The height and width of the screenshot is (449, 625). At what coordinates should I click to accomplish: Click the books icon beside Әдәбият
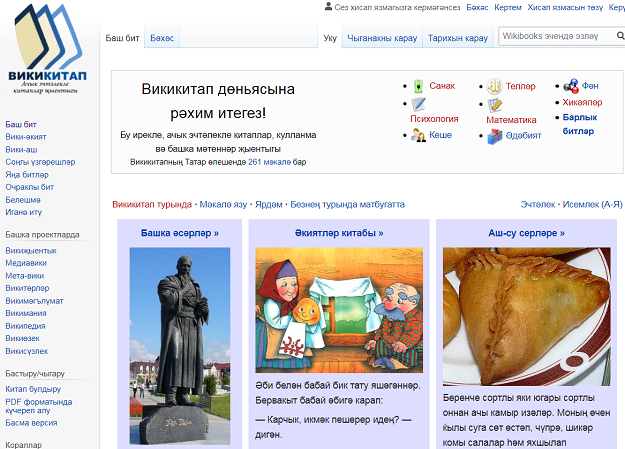495,136
